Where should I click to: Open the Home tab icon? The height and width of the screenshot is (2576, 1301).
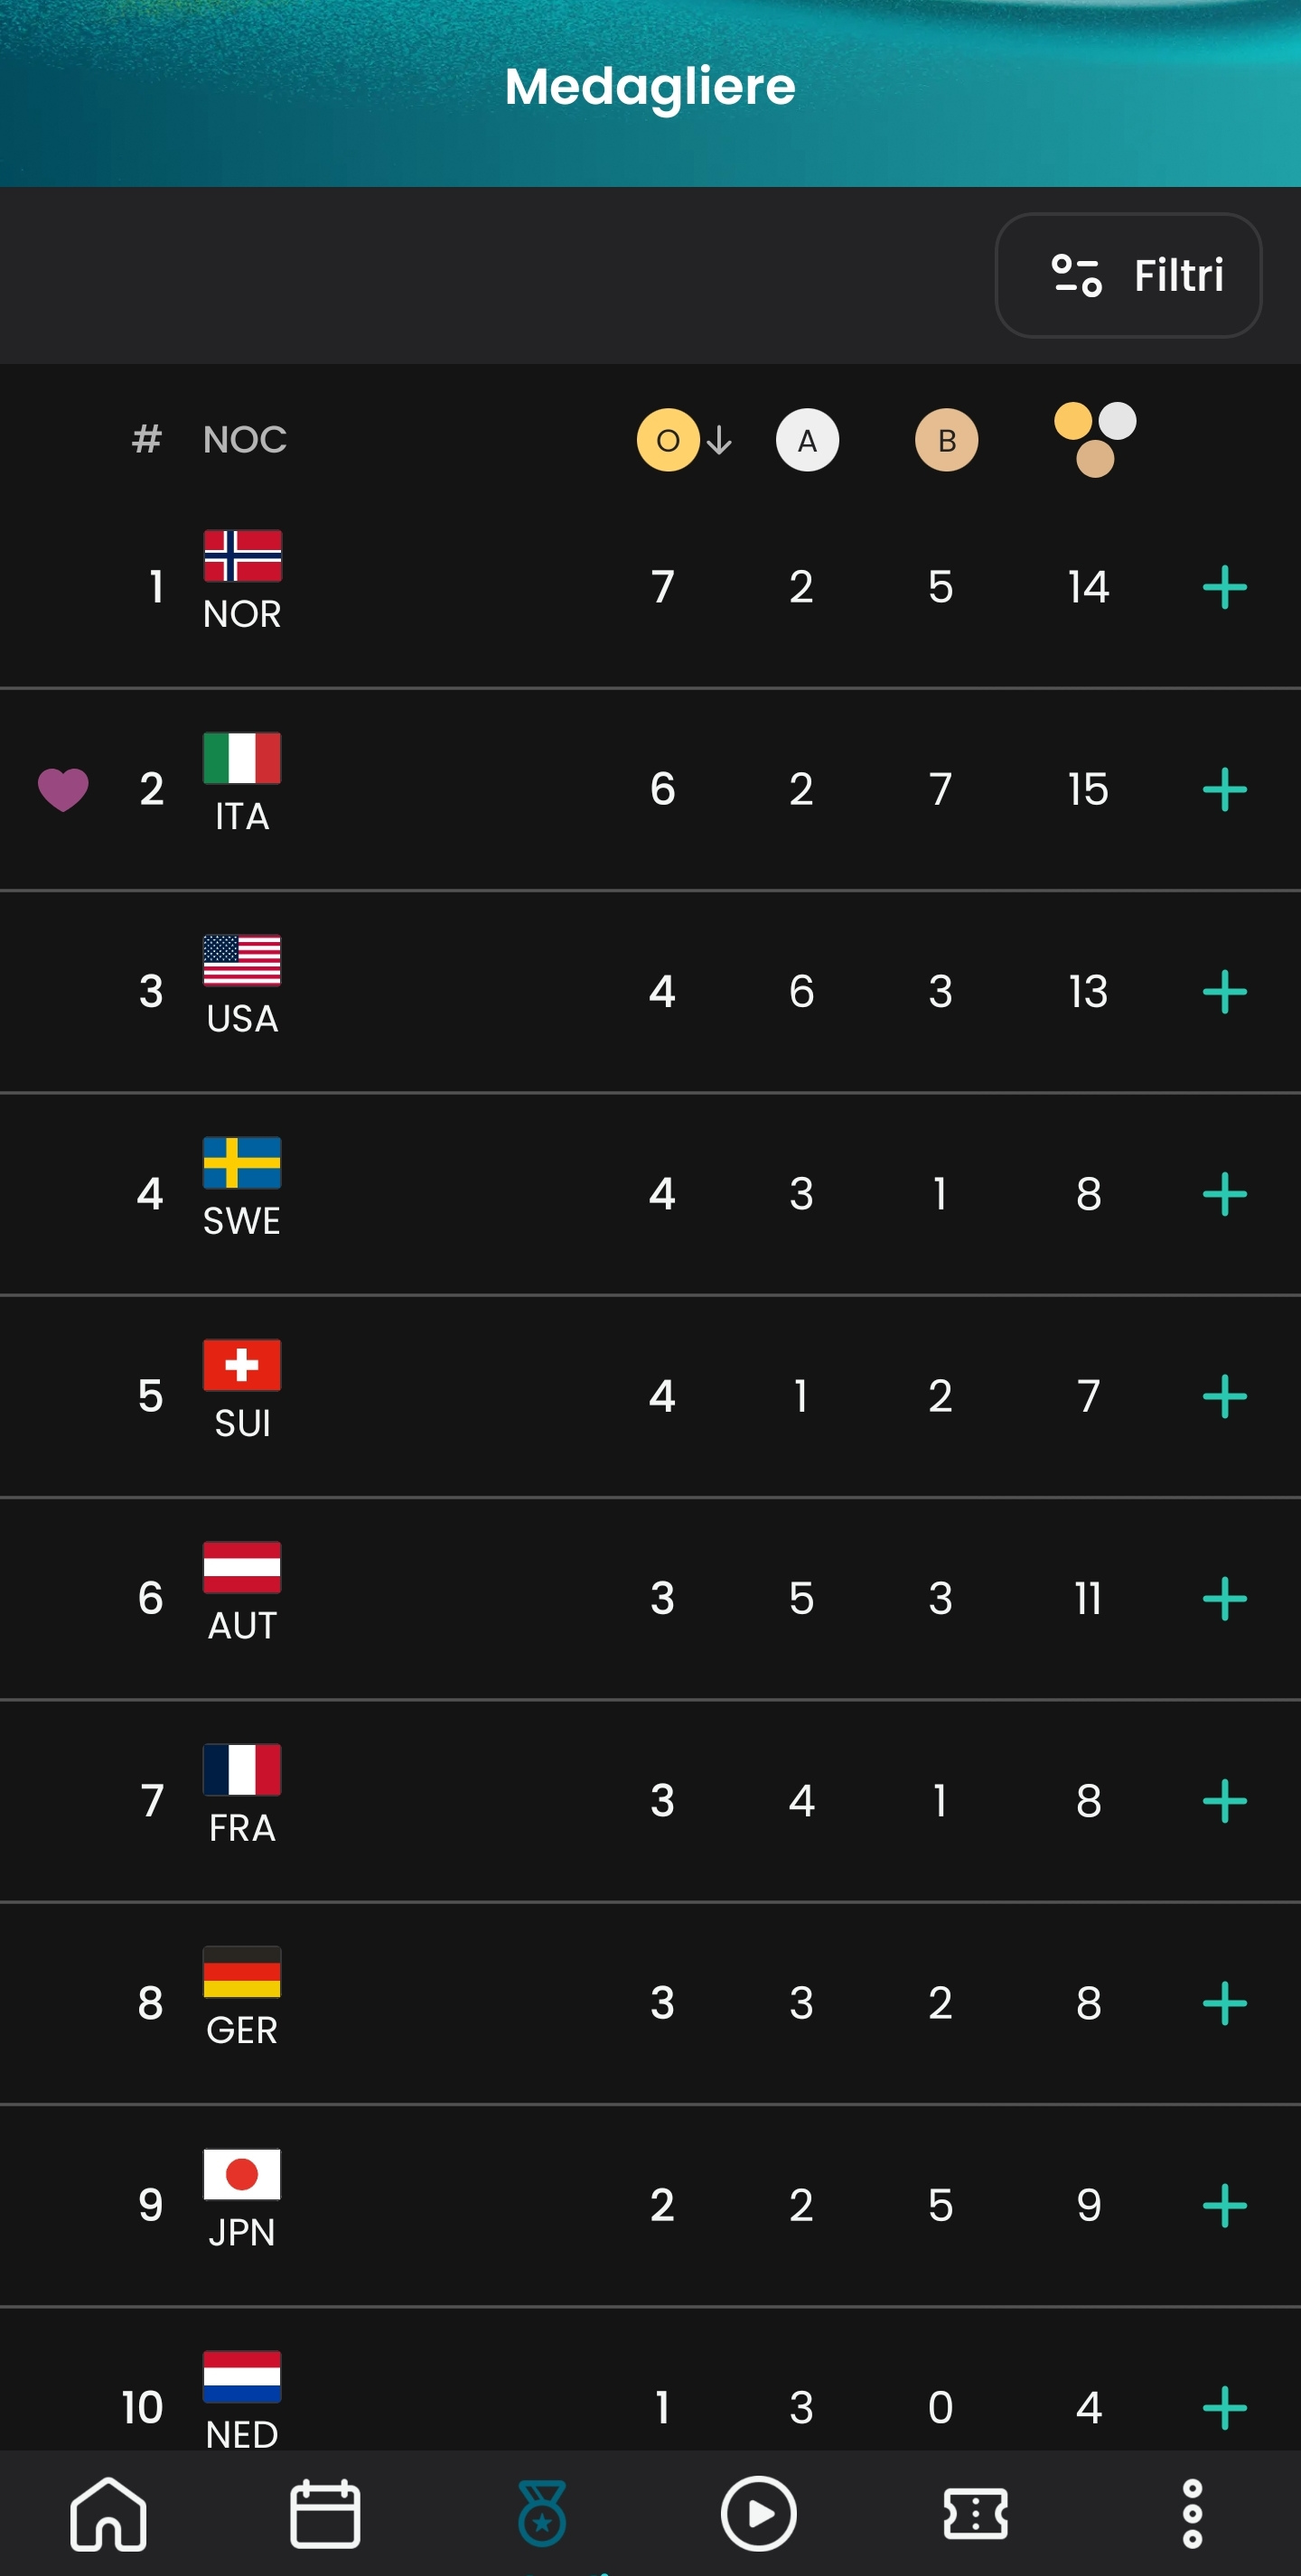tap(108, 2513)
